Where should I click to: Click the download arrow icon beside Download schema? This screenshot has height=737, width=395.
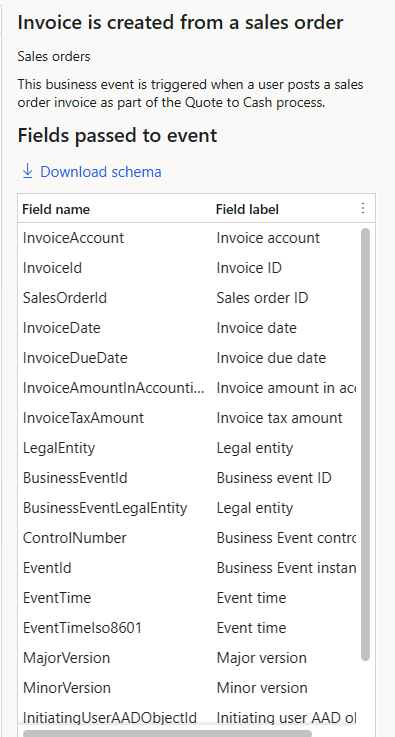pos(28,172)
